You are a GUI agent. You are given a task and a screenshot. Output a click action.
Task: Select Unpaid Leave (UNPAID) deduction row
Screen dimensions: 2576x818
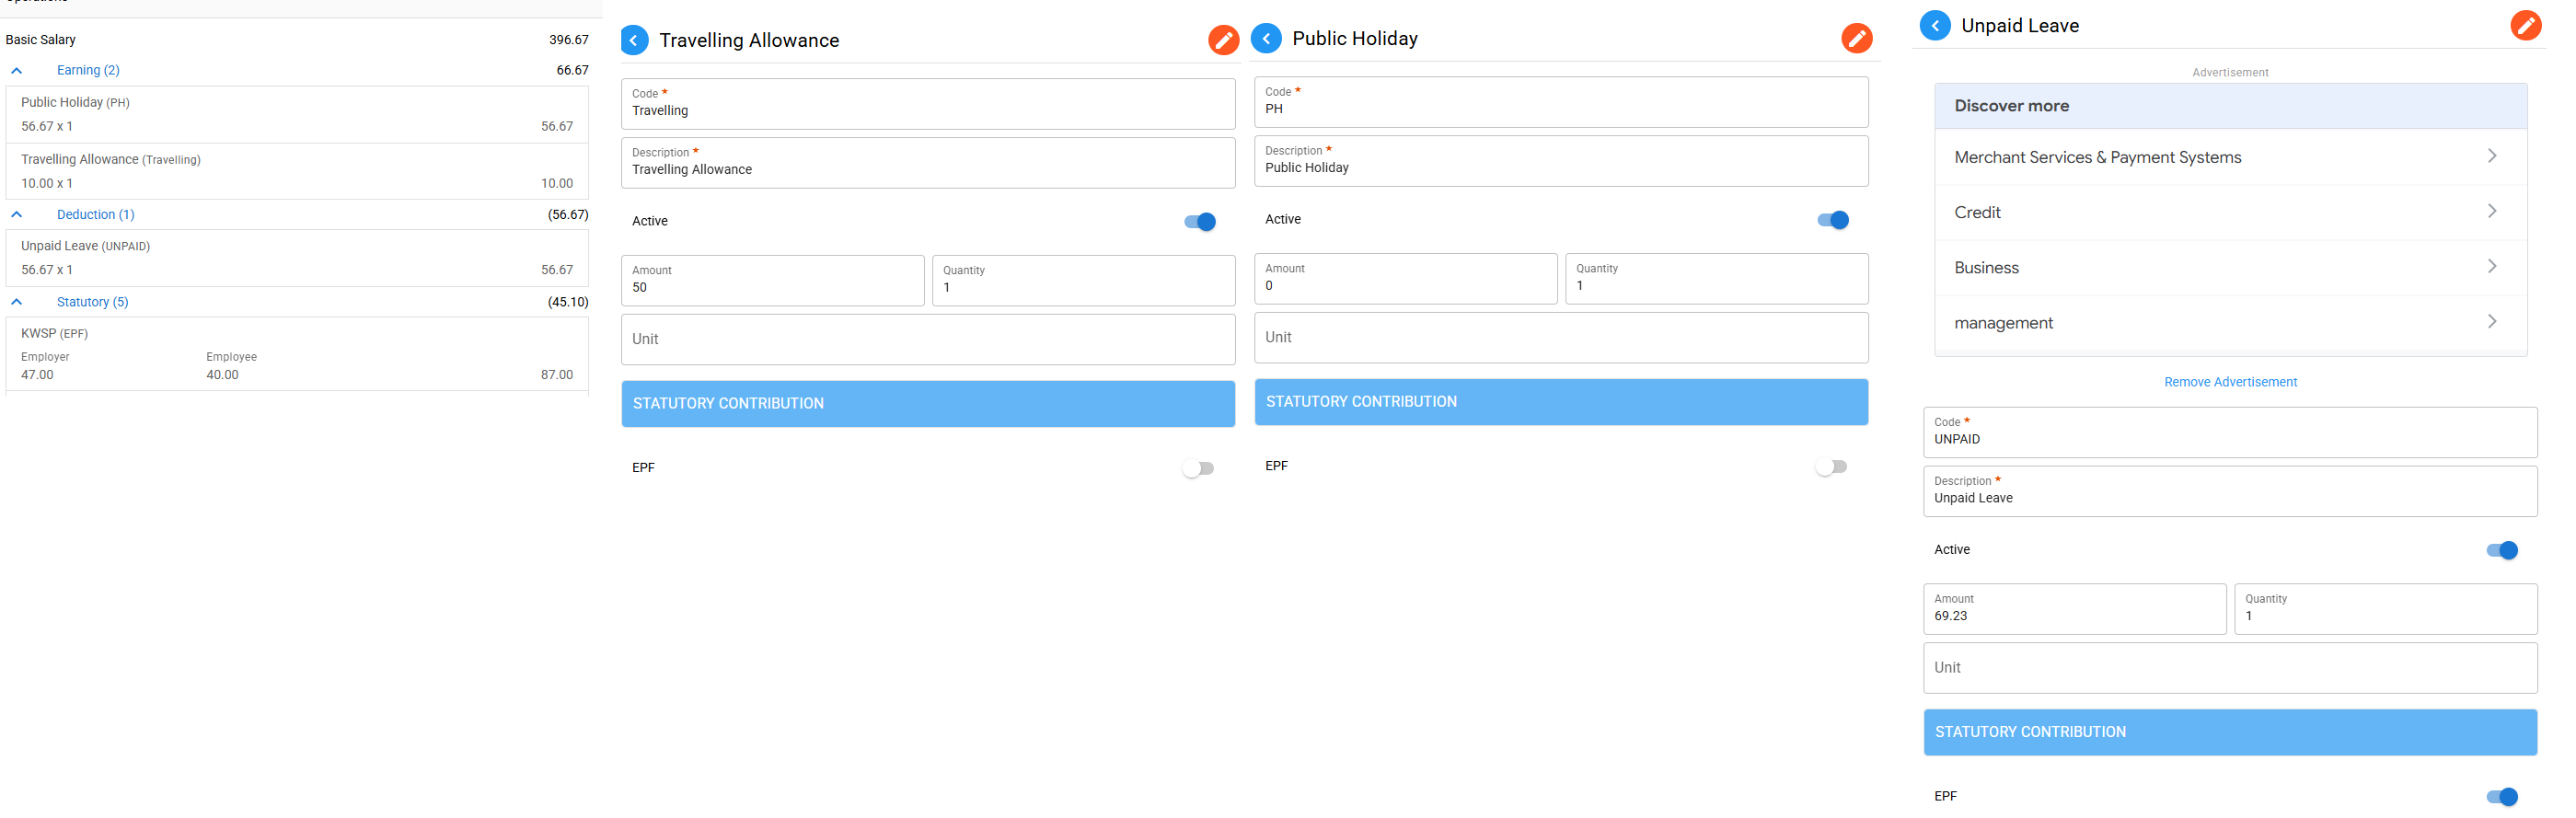297,258
